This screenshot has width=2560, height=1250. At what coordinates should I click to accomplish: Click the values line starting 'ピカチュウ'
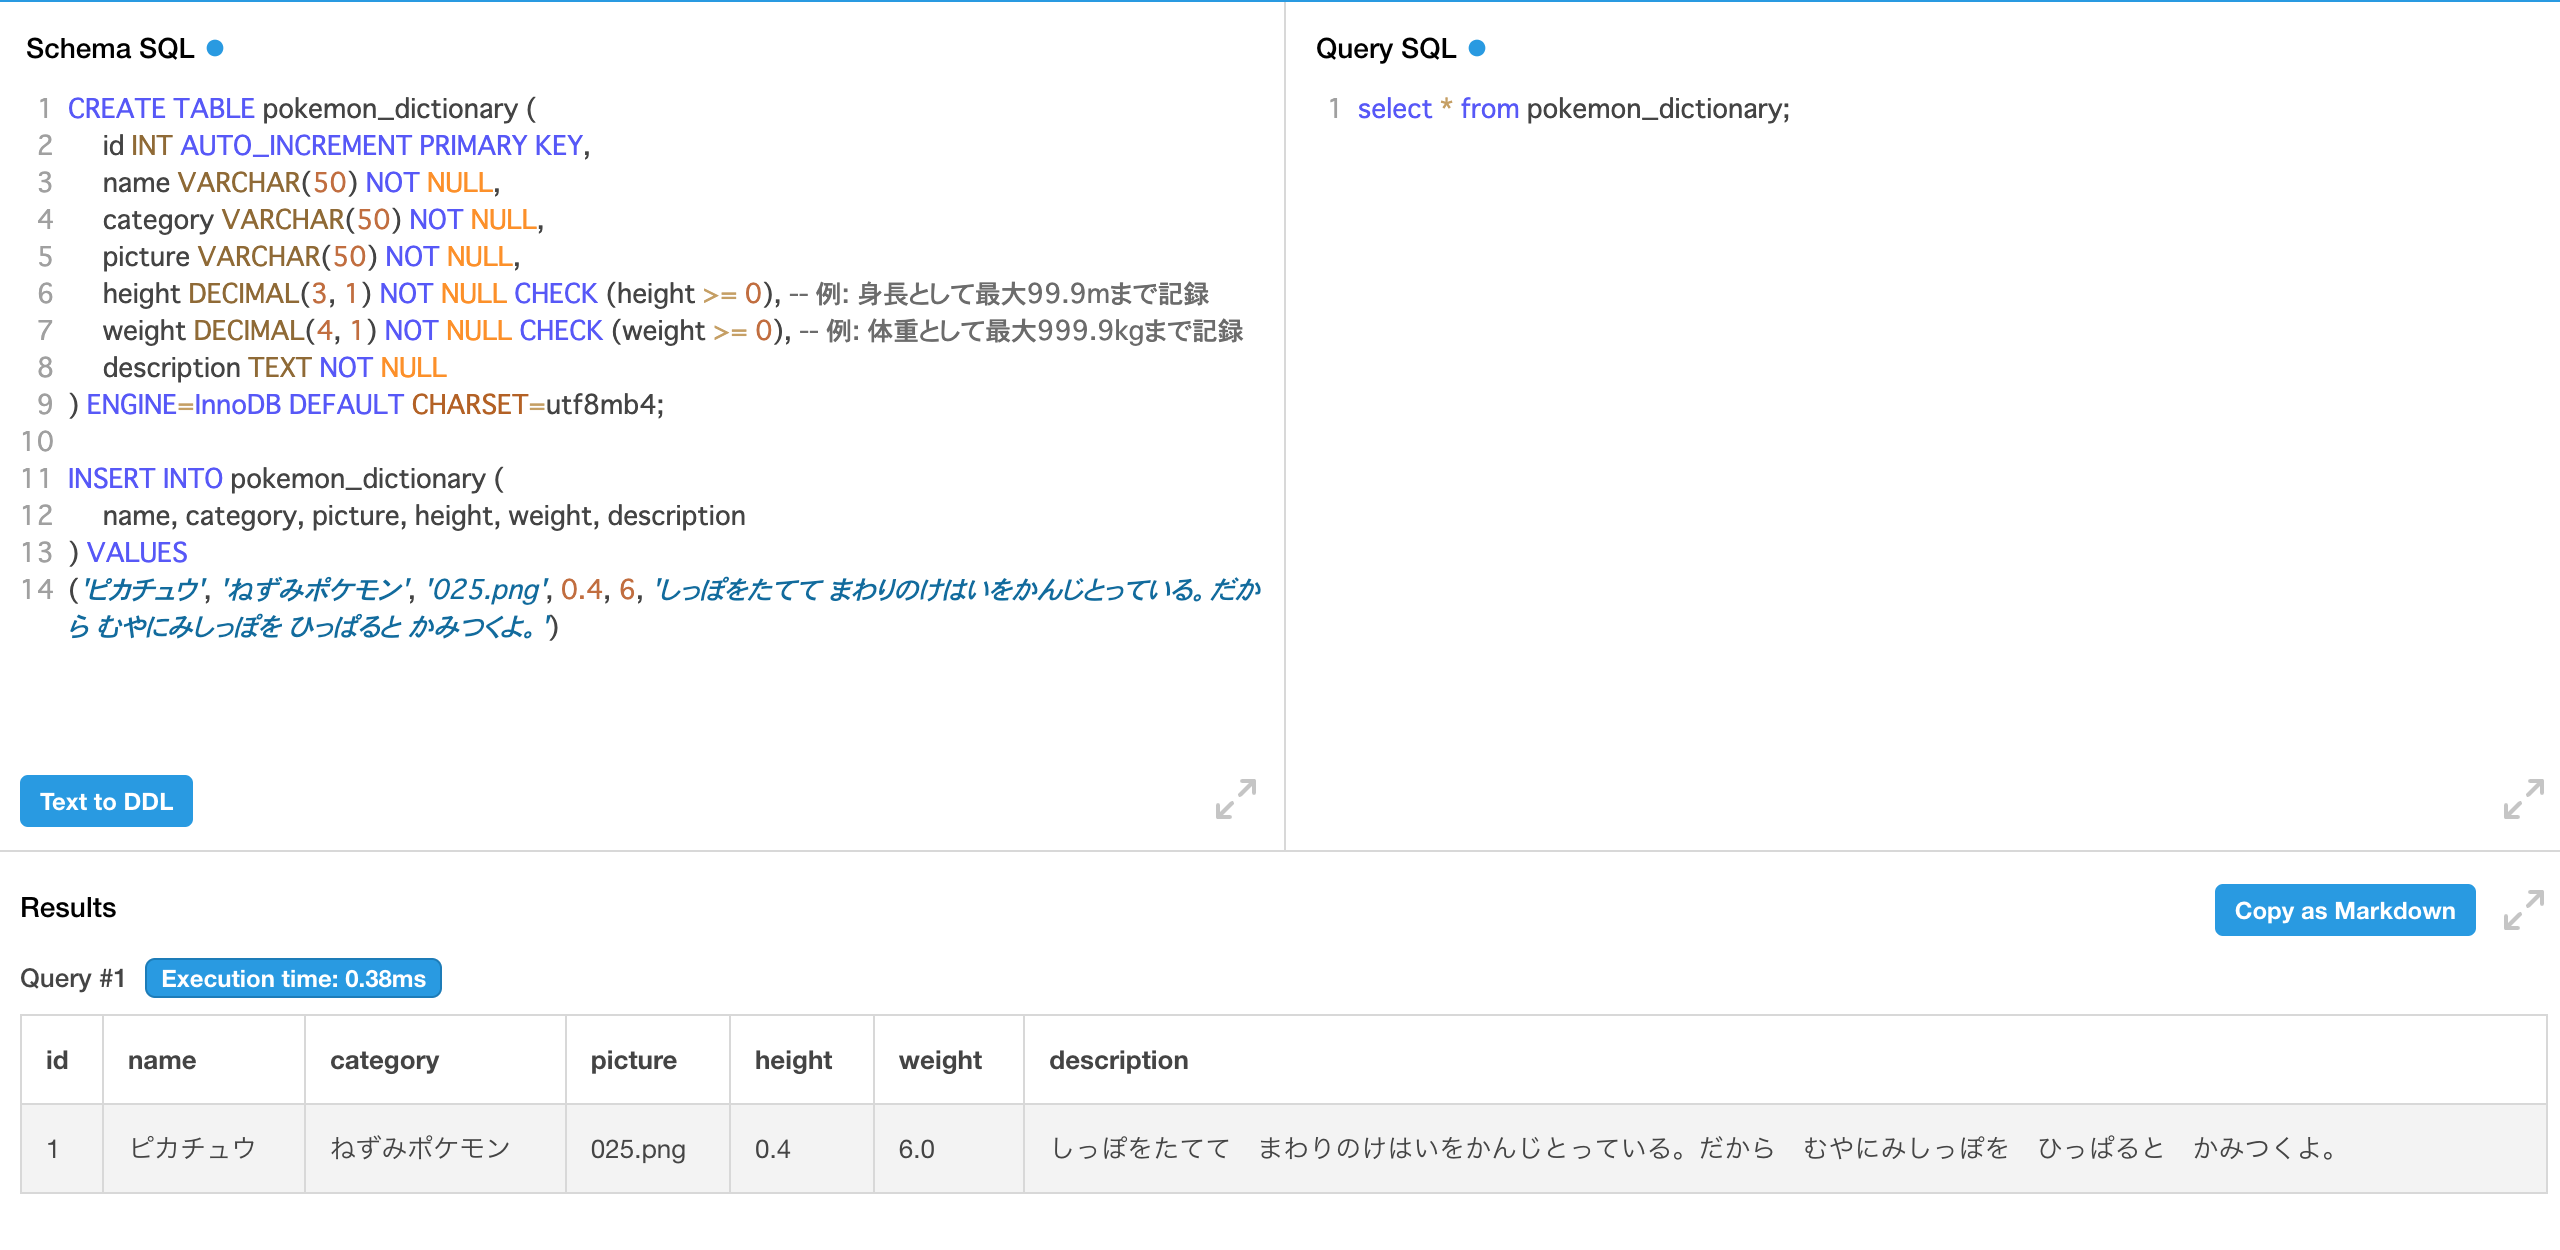tap(664, 608)
